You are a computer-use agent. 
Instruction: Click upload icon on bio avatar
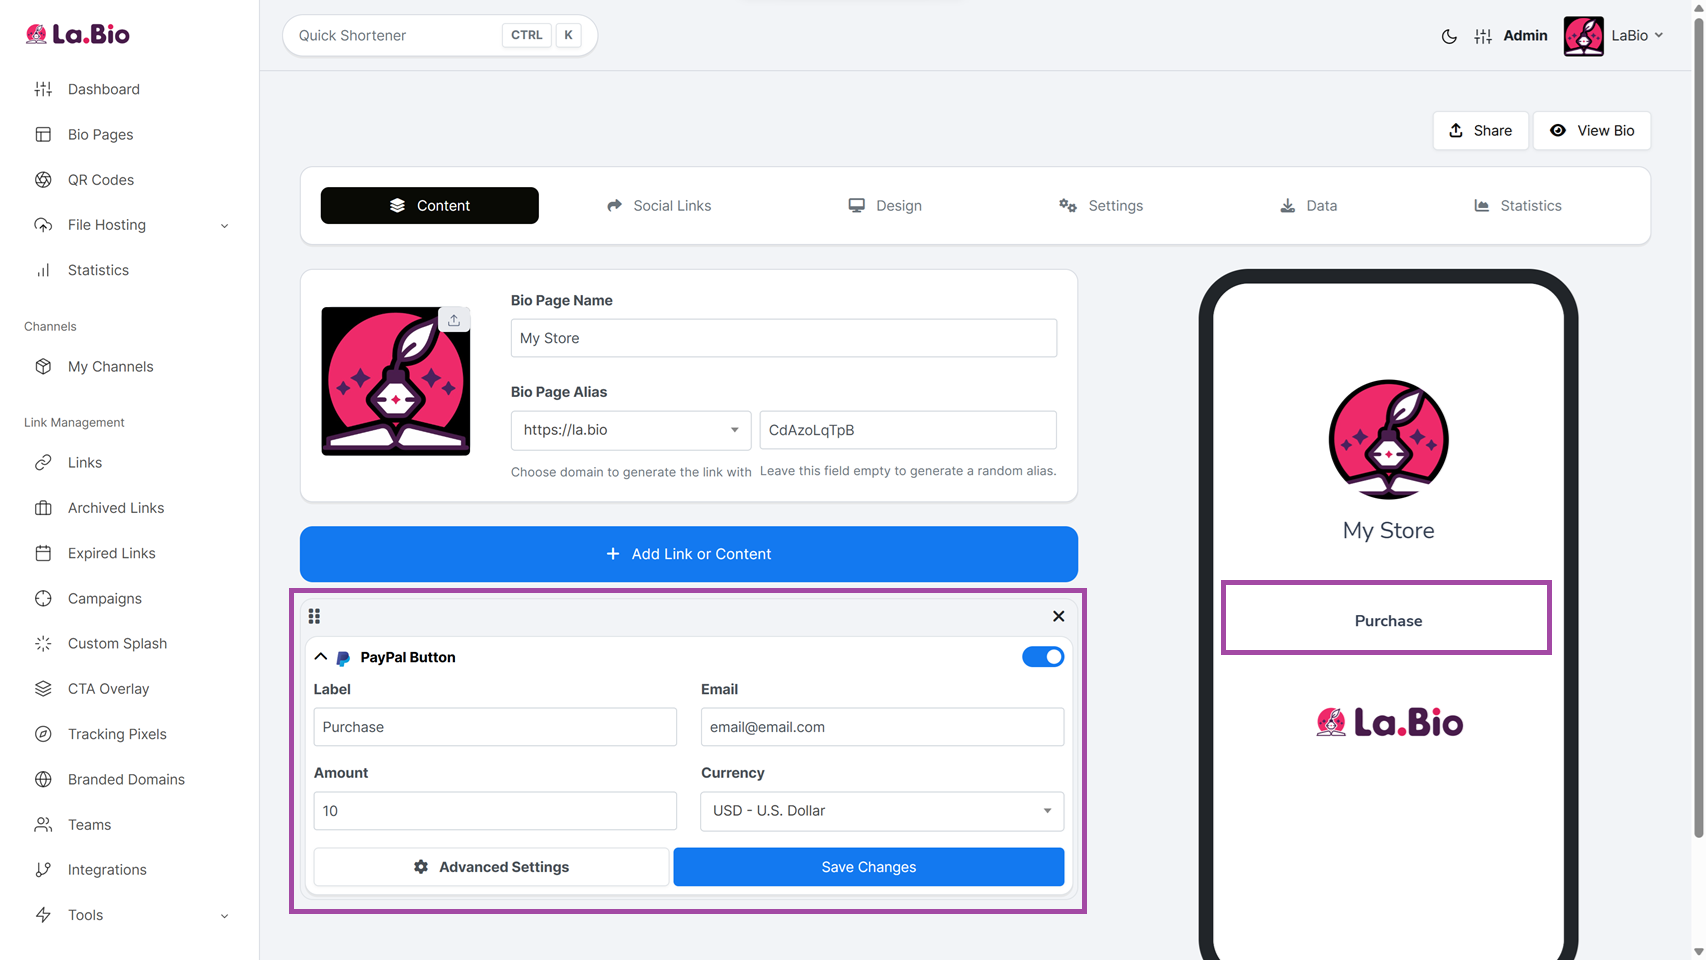pyautogui.click(x=454, y=320)
